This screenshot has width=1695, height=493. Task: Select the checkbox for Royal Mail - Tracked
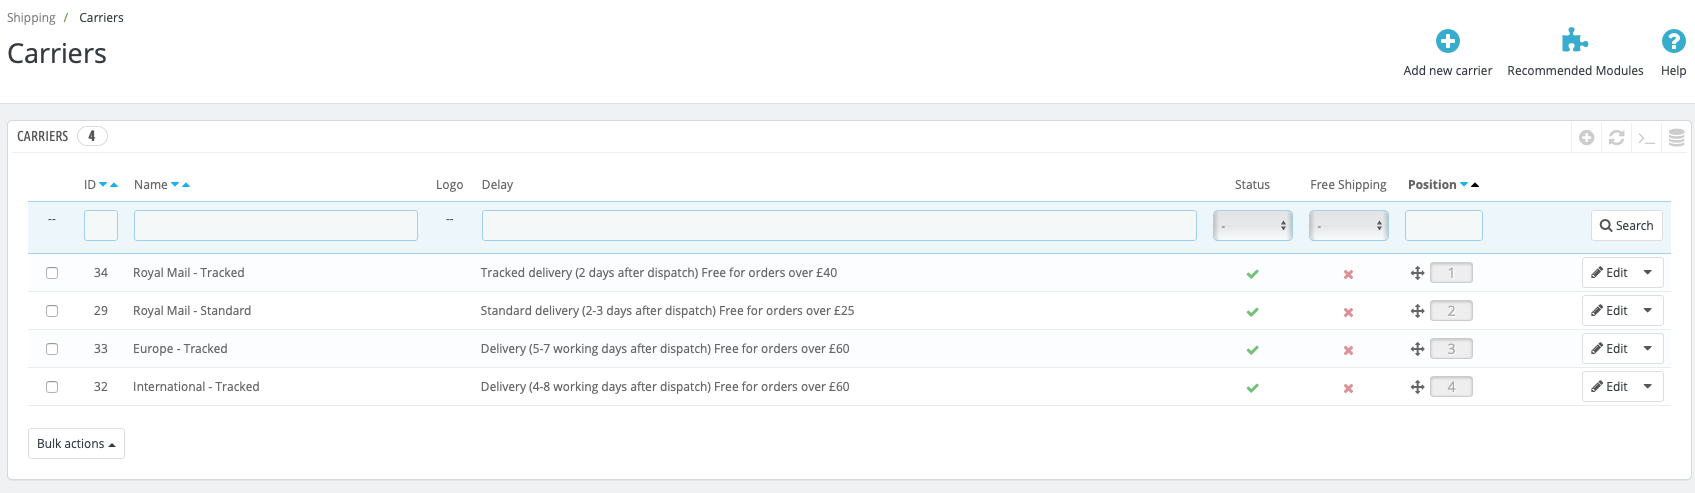click(52, 273)
